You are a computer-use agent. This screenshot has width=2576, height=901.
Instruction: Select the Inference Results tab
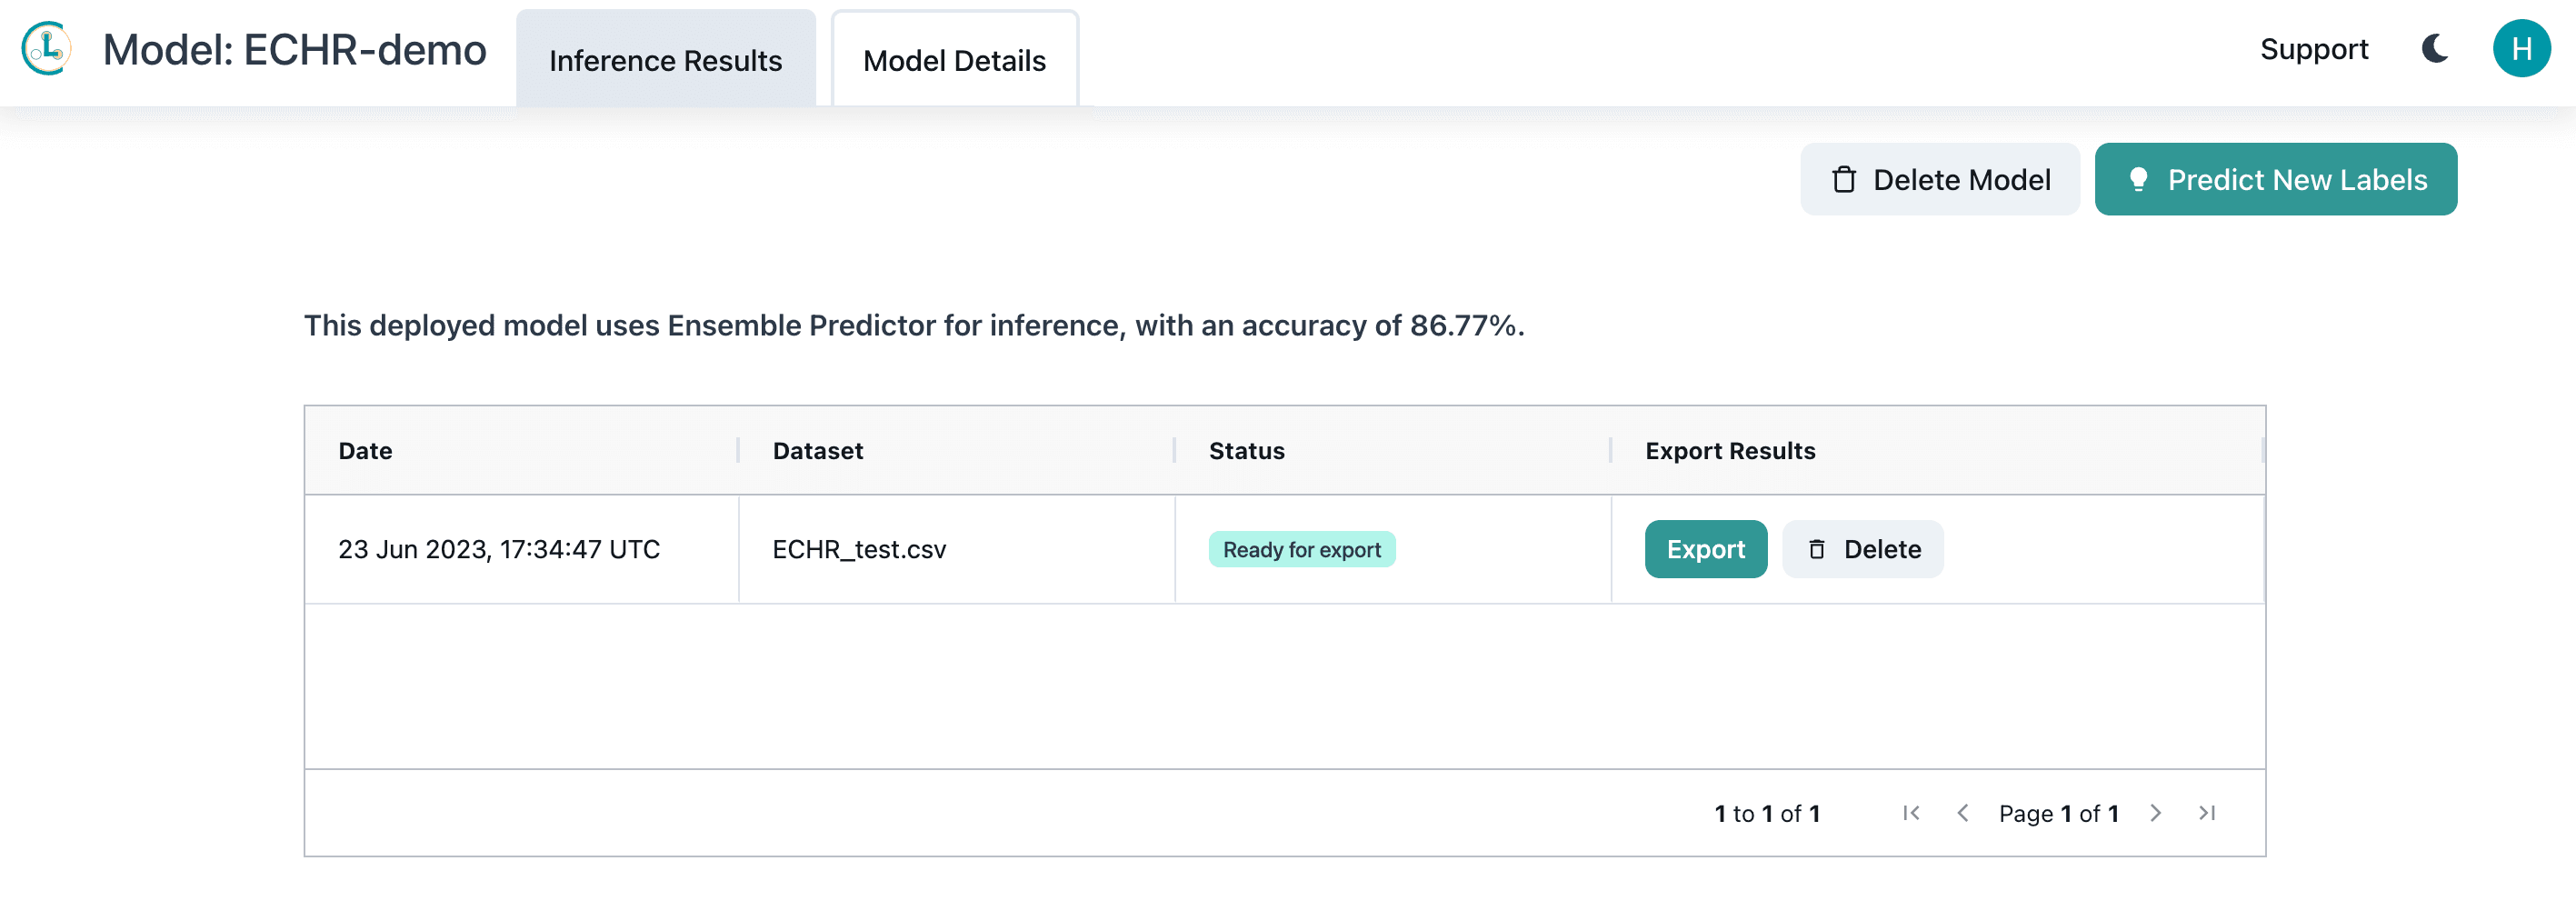pos(665,60)
